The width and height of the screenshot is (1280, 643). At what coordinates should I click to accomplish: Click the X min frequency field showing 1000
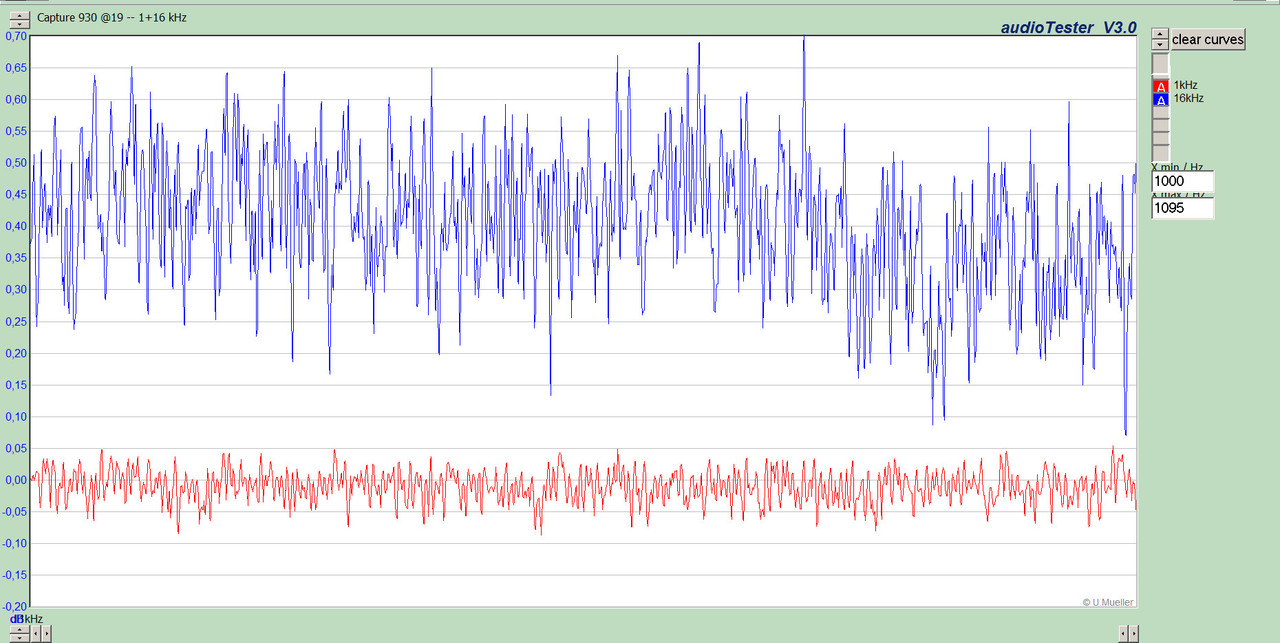pos(1183,181)
